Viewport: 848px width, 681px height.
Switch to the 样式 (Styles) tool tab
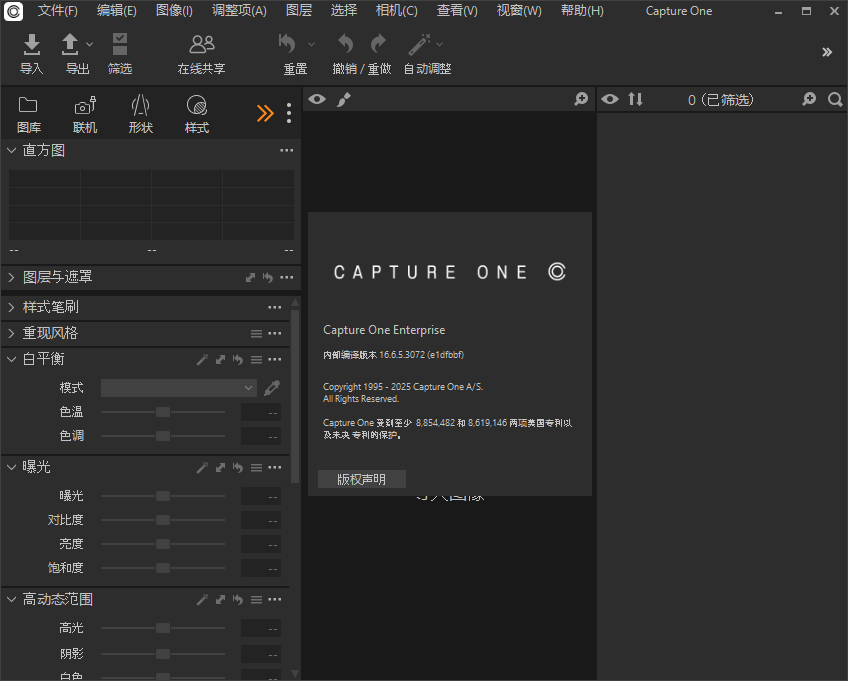196,112
